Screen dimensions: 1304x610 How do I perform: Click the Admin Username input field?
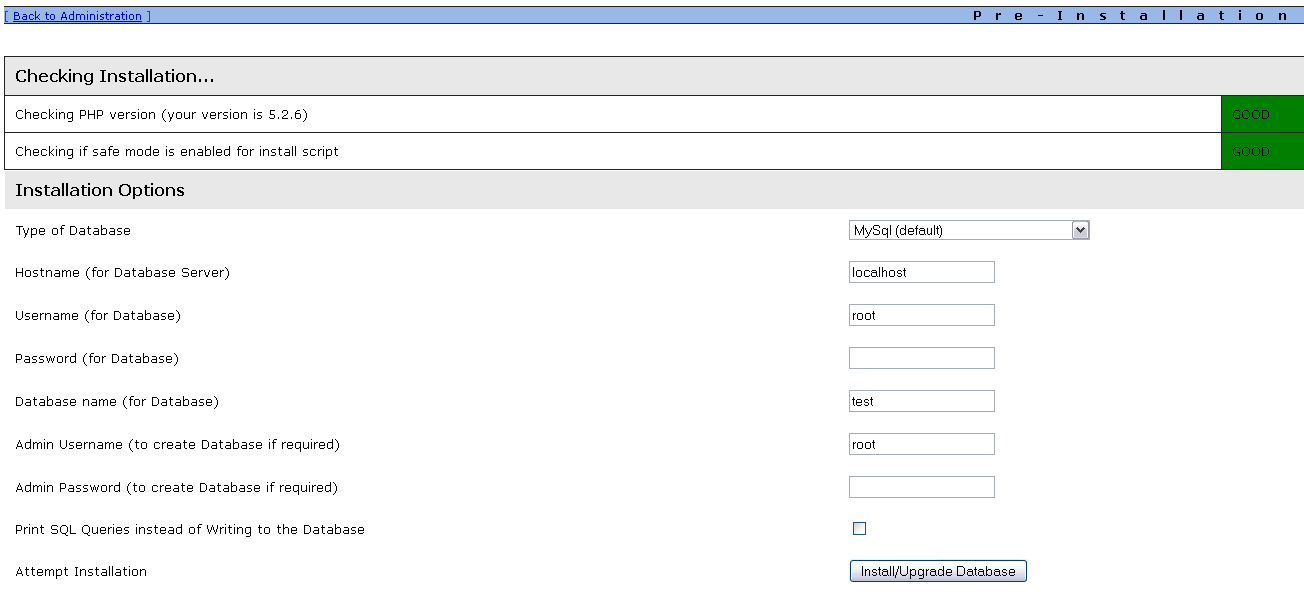click(x=921, y=444)
